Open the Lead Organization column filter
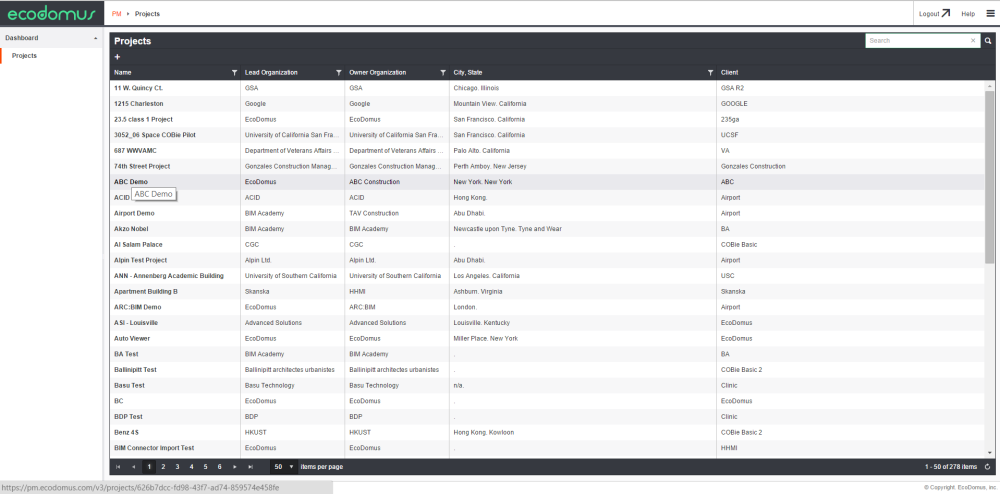This screenshot has width=1000, height=494. pyautogui.click(x=339, y=73)
